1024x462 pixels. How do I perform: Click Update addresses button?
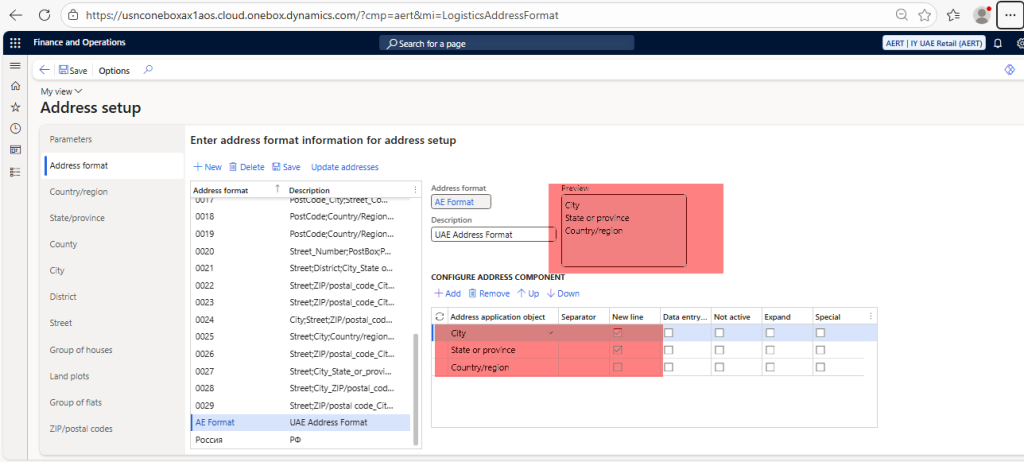pos(344,167)
